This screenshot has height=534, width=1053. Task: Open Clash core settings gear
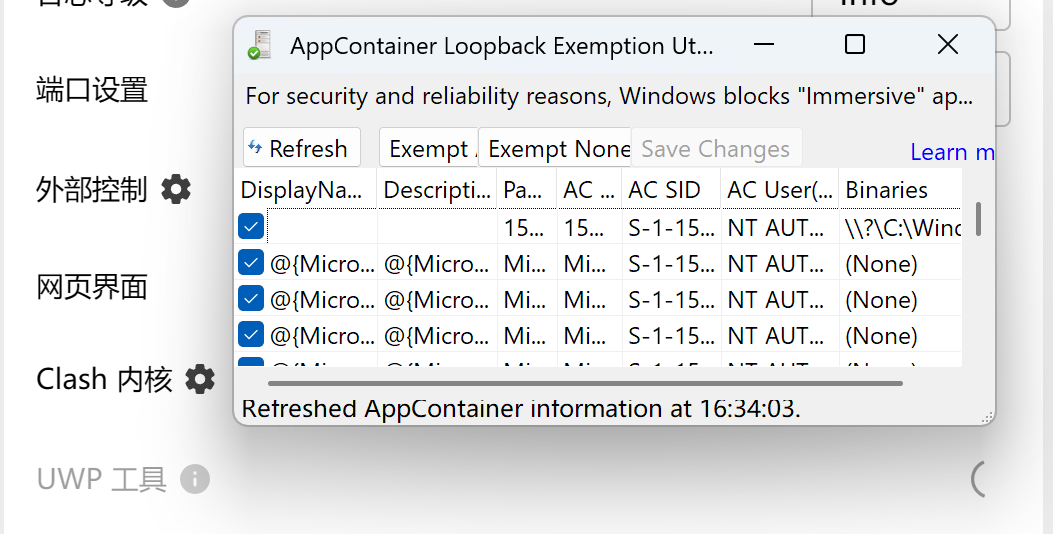tap(200, 379)
